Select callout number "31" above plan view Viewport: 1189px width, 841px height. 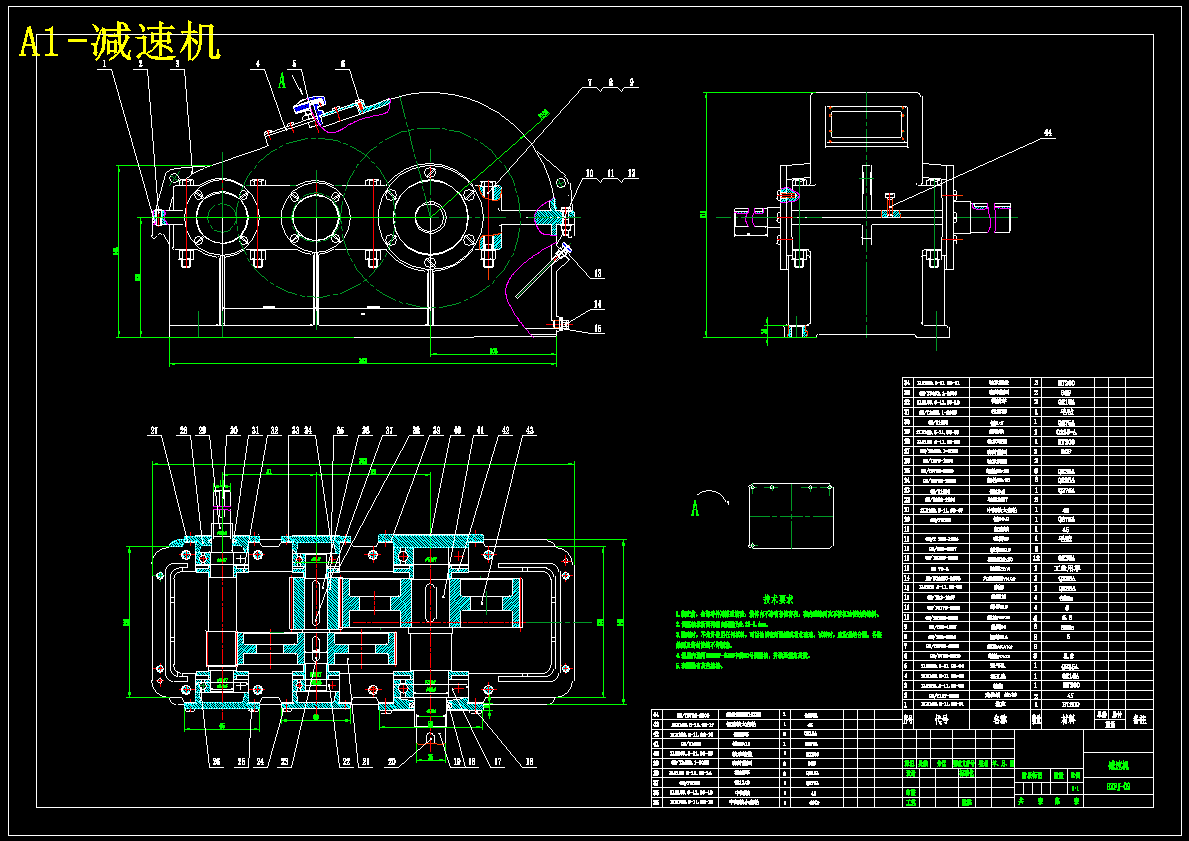tap(256, 430)
